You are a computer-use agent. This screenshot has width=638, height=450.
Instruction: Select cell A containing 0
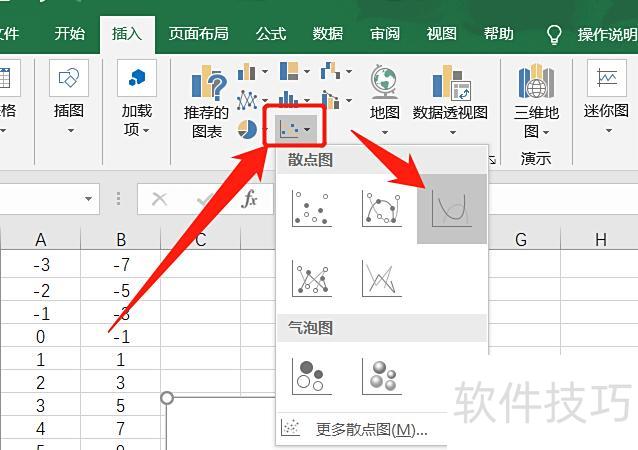[41, 336]
